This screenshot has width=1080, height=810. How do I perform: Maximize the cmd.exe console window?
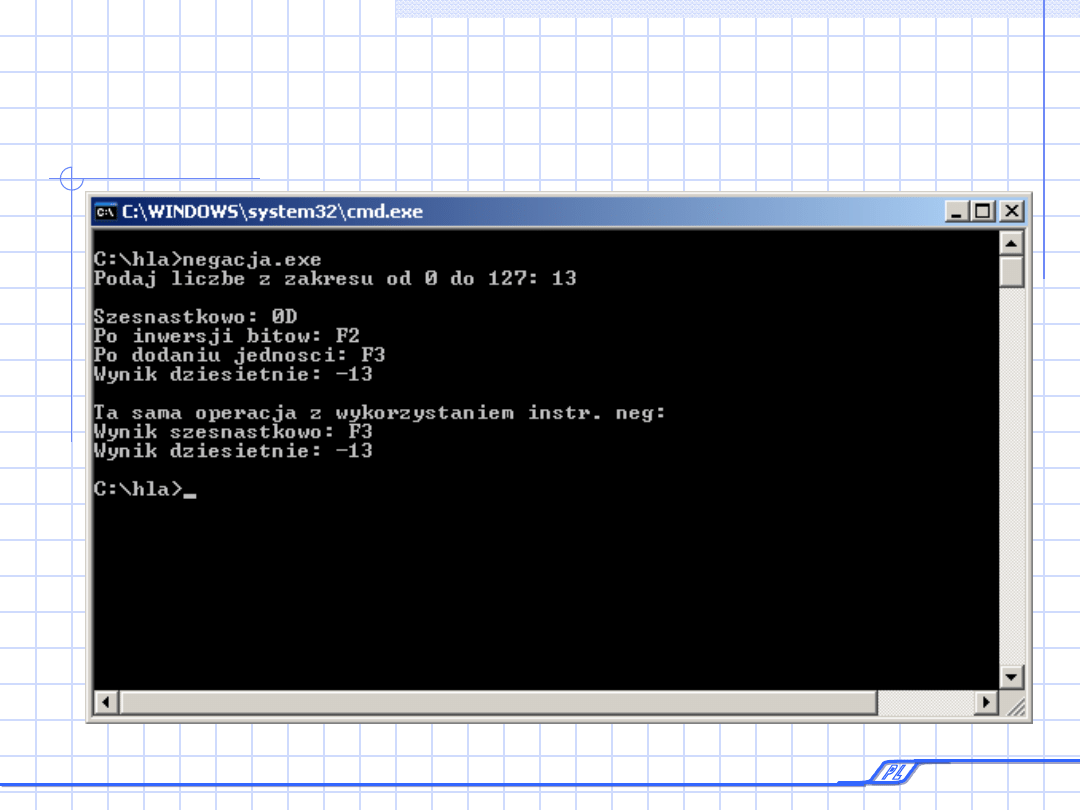pos(984,212)
